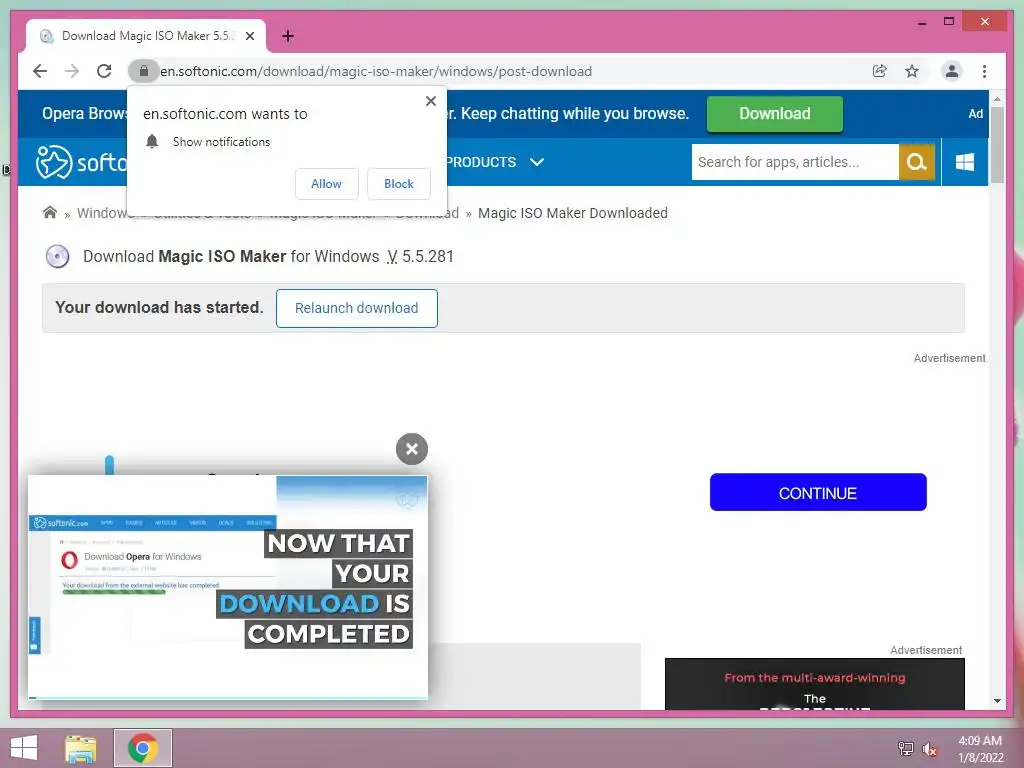
Task: Go to home via the breadcrumb house icon
Action: click(50, 212)
